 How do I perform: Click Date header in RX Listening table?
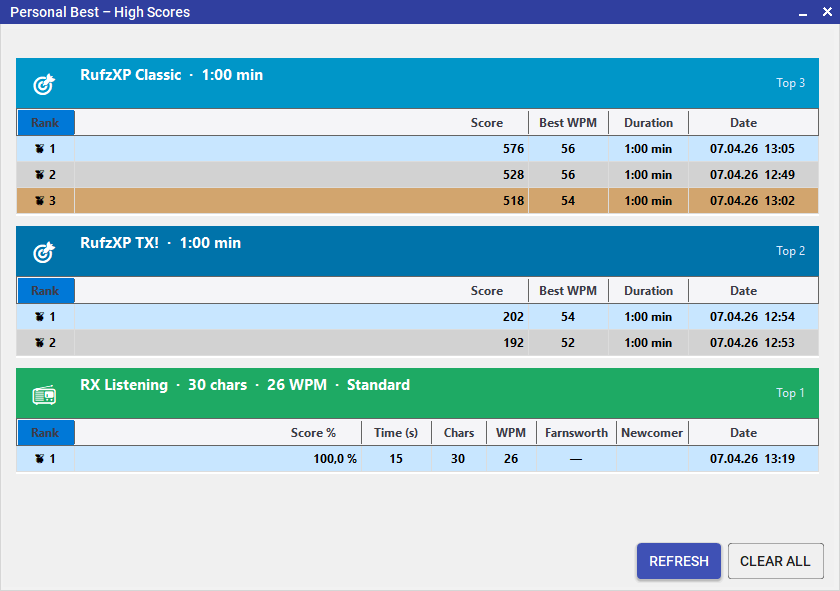coord(753,432)
